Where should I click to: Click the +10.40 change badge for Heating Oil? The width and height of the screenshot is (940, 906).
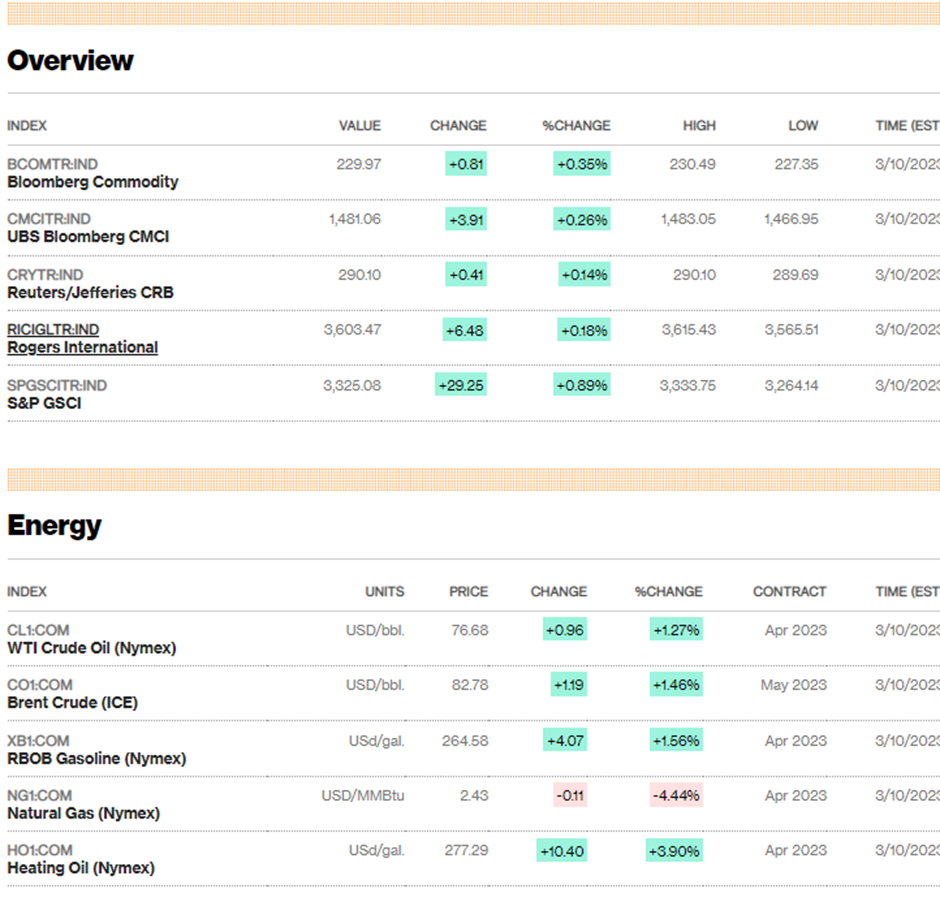561,850
